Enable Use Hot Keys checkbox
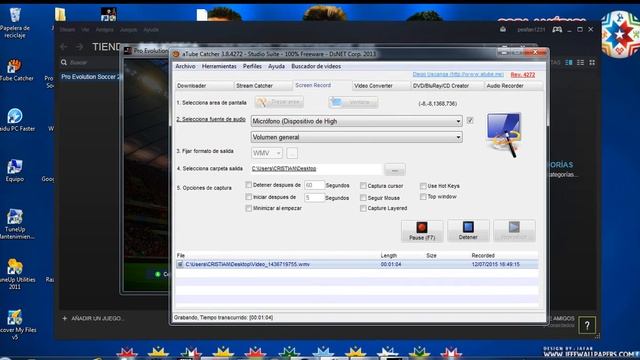640x360 pixels. click(423, 186)
